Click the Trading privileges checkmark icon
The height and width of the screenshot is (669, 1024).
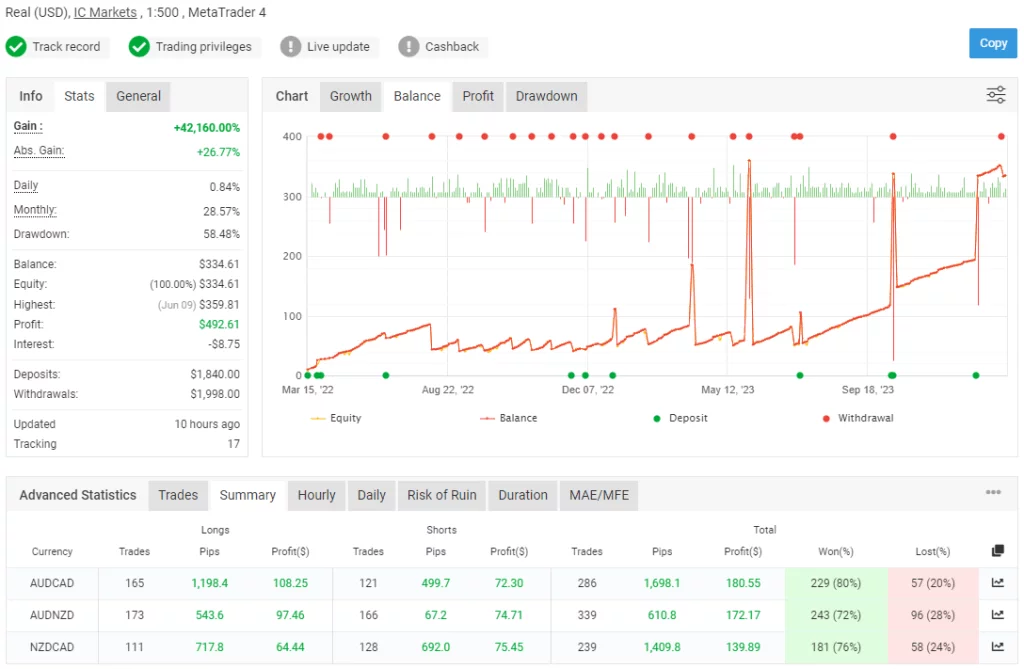point(140,46)
